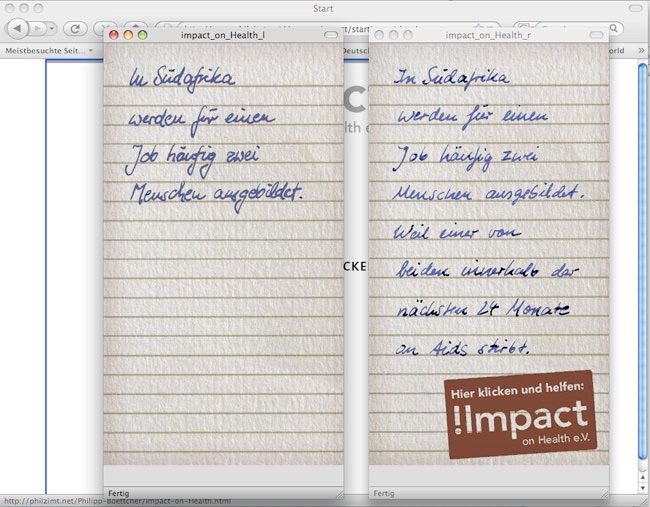Minimize the impact_on_Health_l popup window

point(128,35)
